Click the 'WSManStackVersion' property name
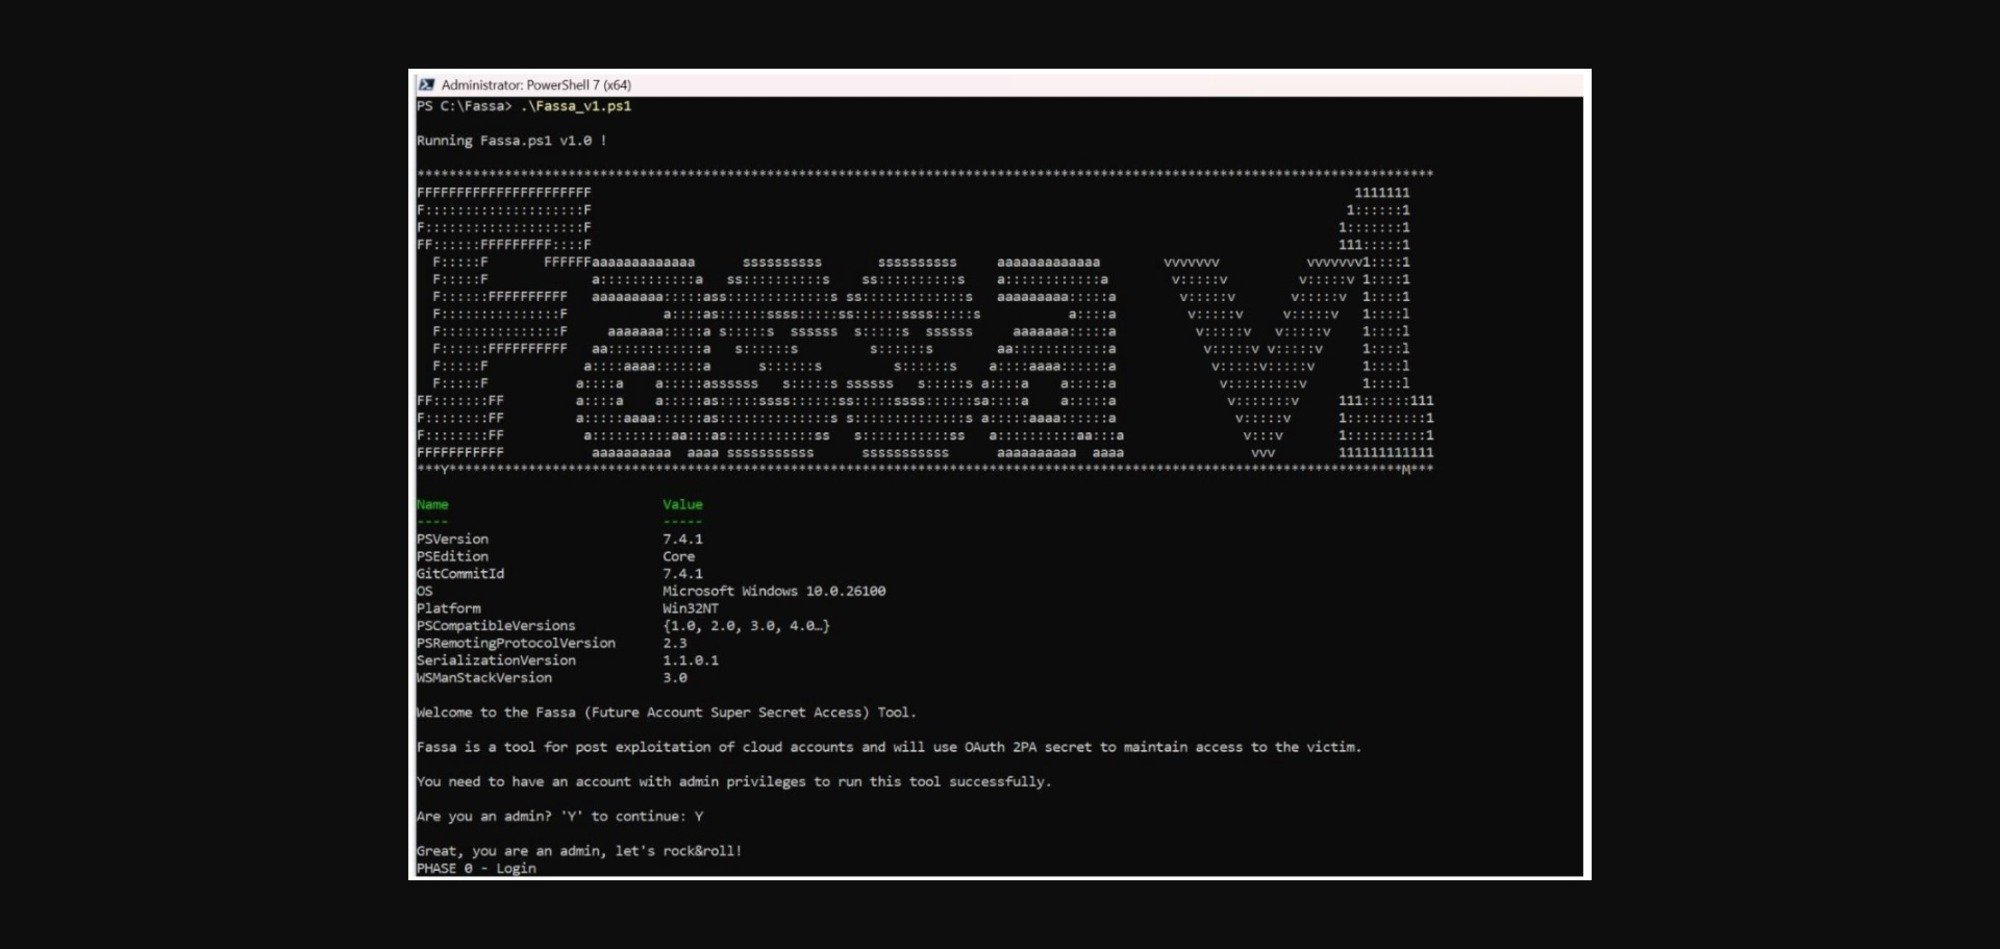Screen dimensions: 2000x949 (484, 678)
